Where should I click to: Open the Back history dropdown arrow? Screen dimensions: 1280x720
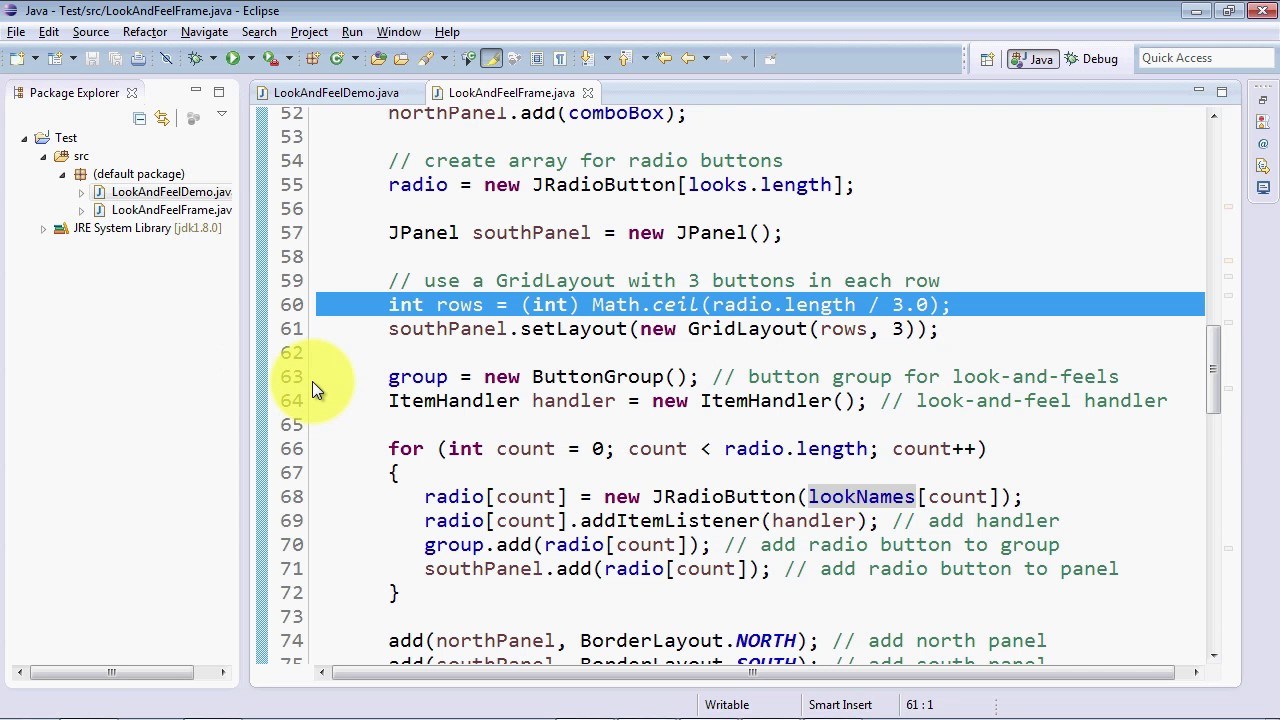tap(706, 58)
